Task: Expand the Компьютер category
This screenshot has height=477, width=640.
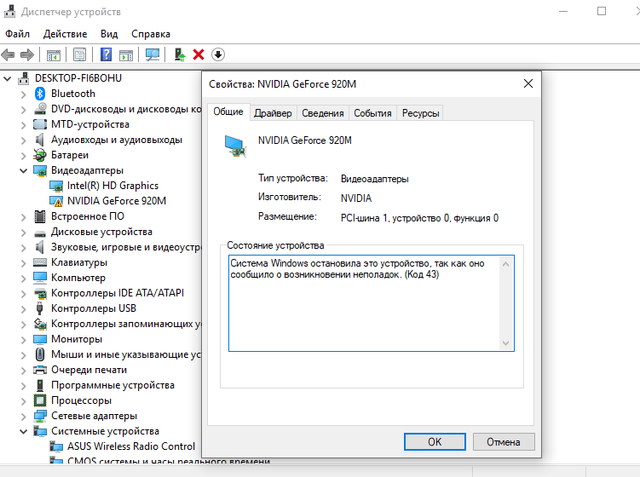Action: click(23, 278)
